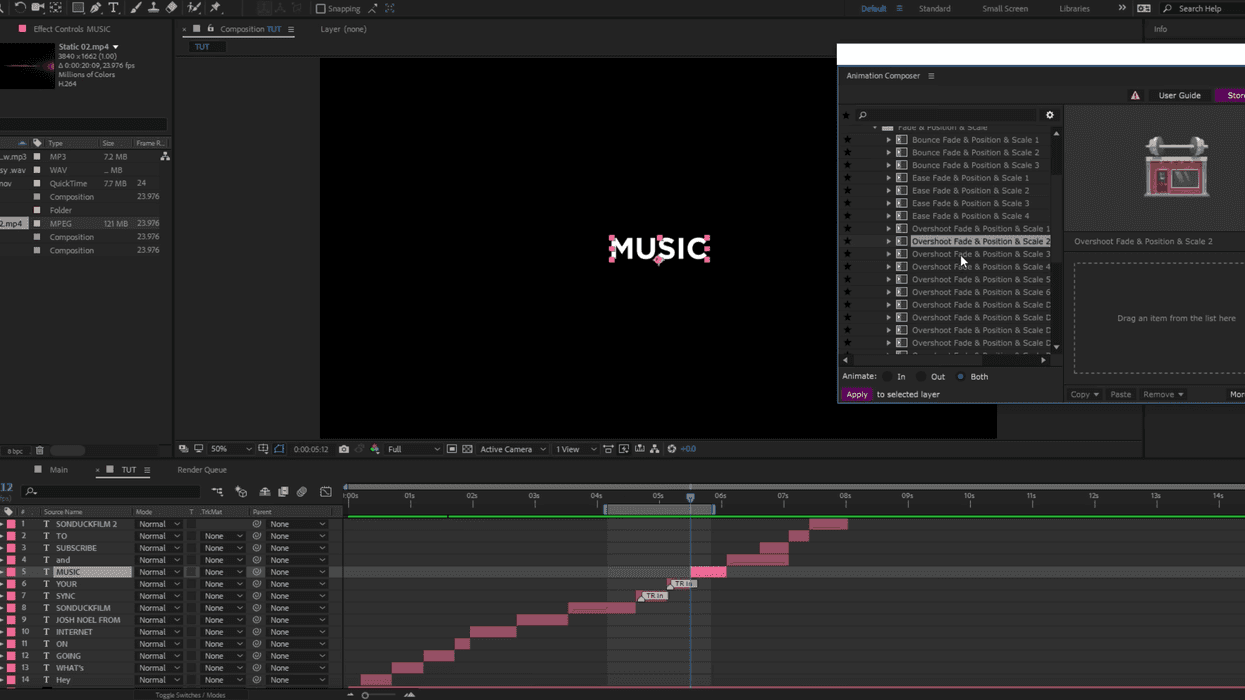The image size is (1245, 700).
Task: Expand Overshoot Fade & Position & Scale 1 preset
Action: [888, 229]
